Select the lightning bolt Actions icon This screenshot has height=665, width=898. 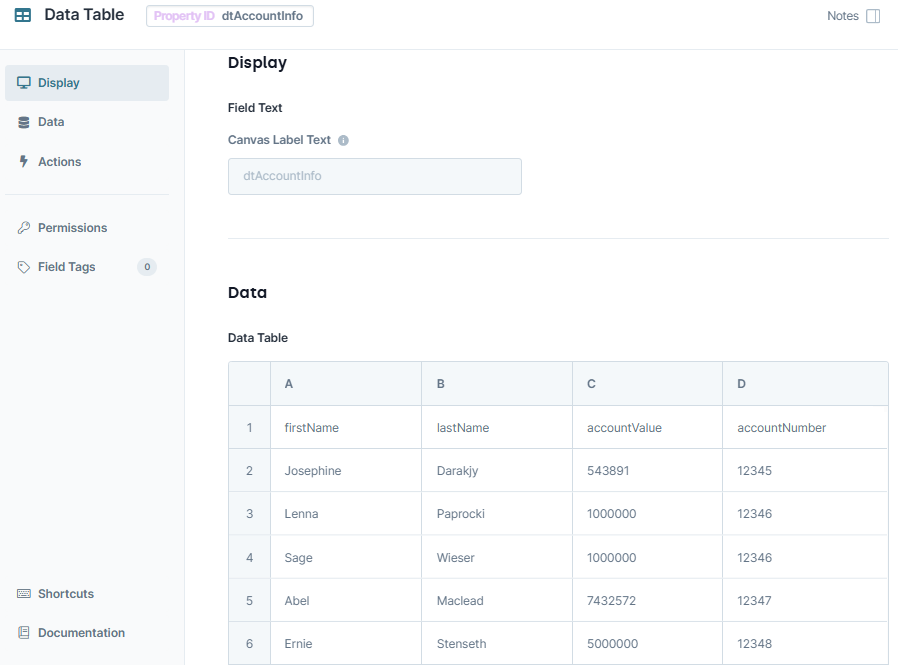pos(23,161)
